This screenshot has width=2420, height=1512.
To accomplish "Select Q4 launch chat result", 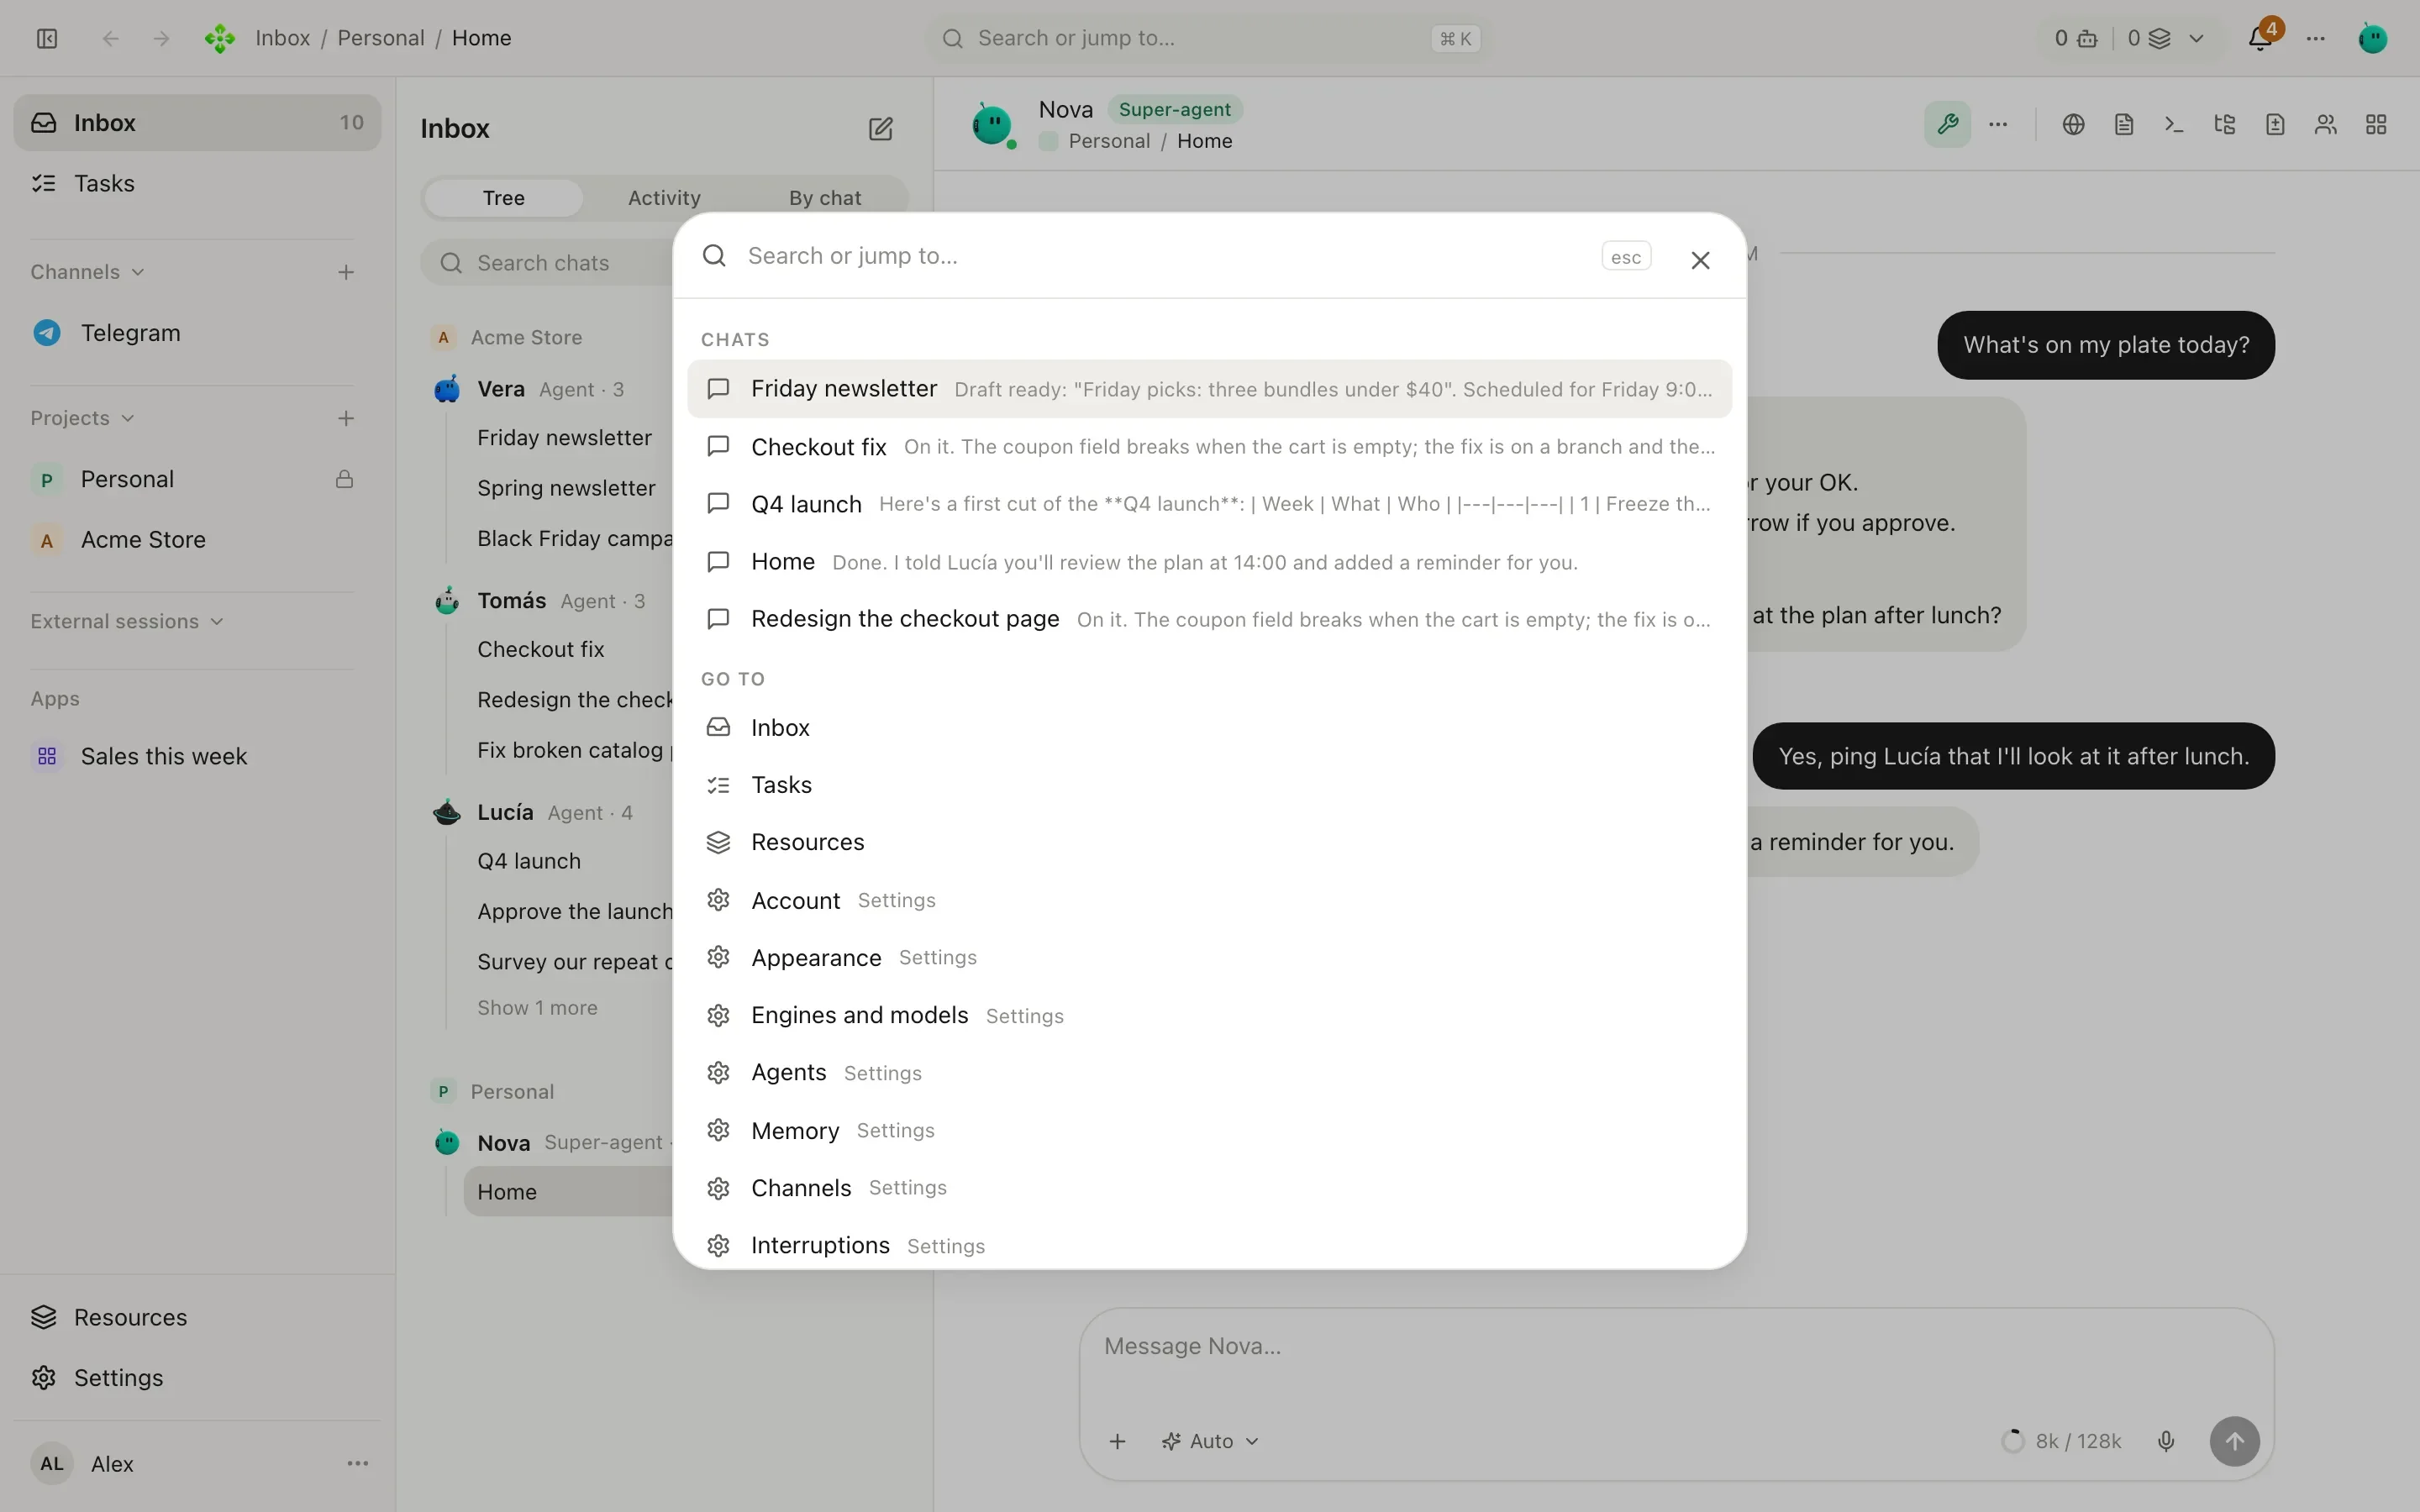I will (1209, 504).
